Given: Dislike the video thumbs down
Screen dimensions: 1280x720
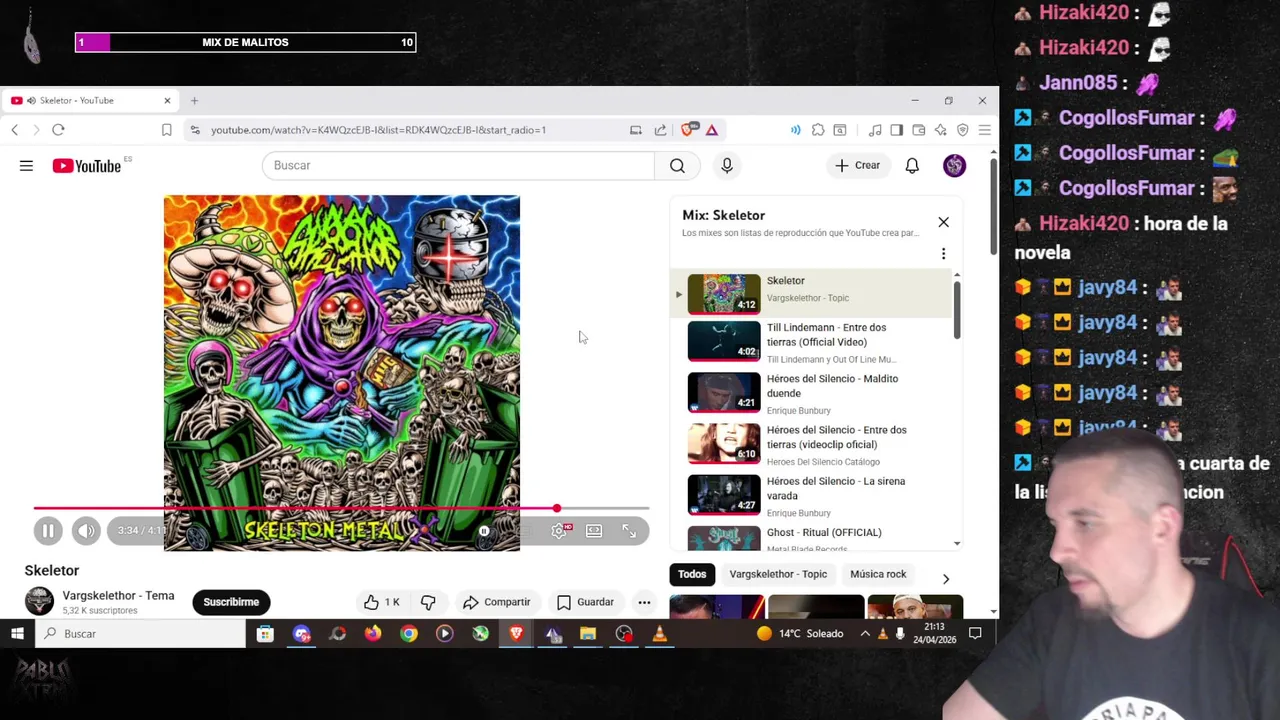Looking at the screenshot, I should (x=428, y=602).
